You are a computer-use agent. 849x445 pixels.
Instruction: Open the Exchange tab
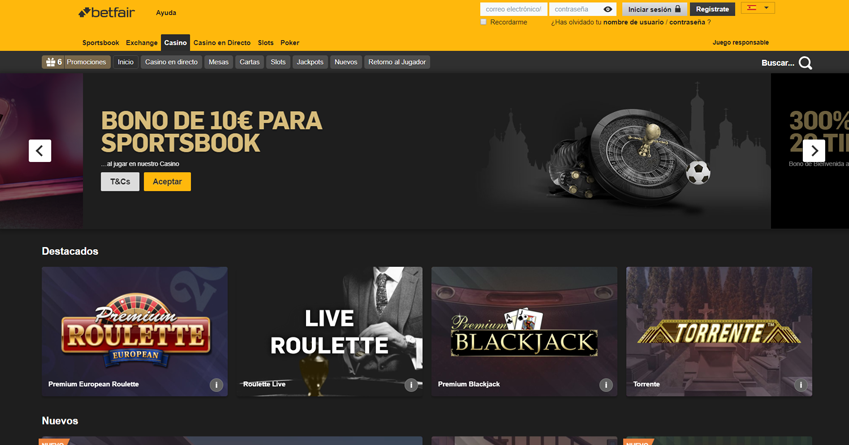(x=142, y=43)
